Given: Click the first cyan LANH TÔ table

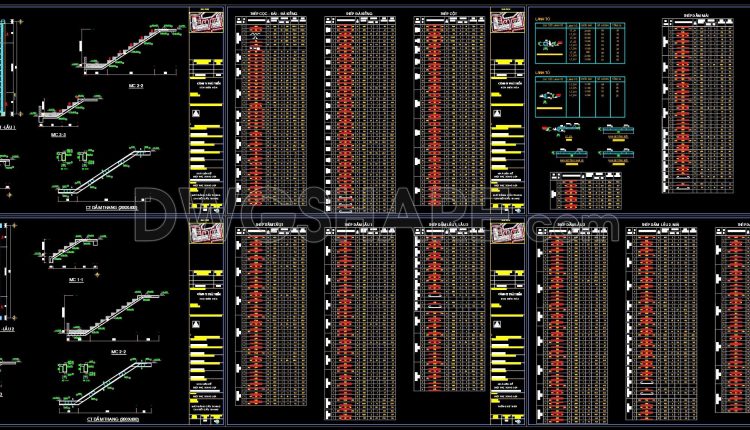Looking at the screenshot, I should click(x=580, y=43).
